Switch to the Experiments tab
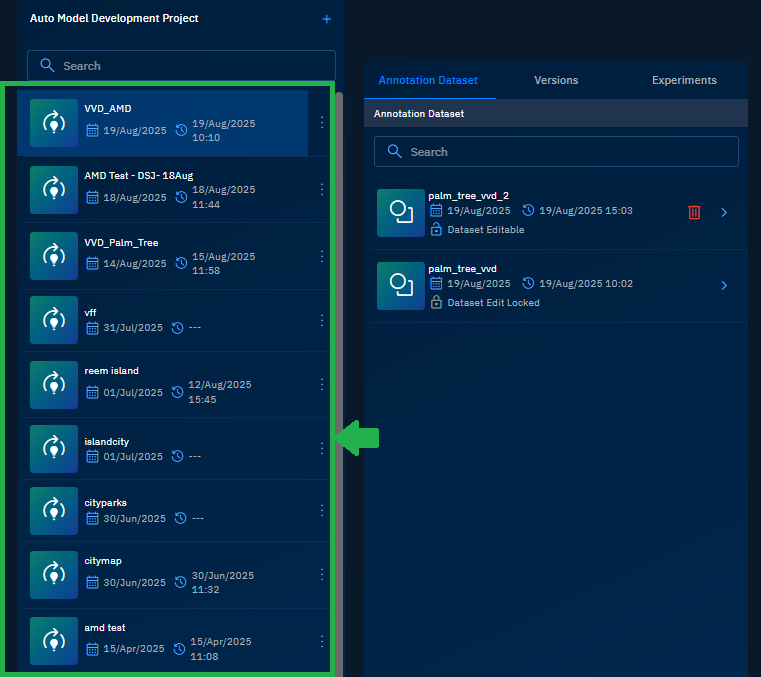The width and height of the screenshot is (761, 677). 684,80
